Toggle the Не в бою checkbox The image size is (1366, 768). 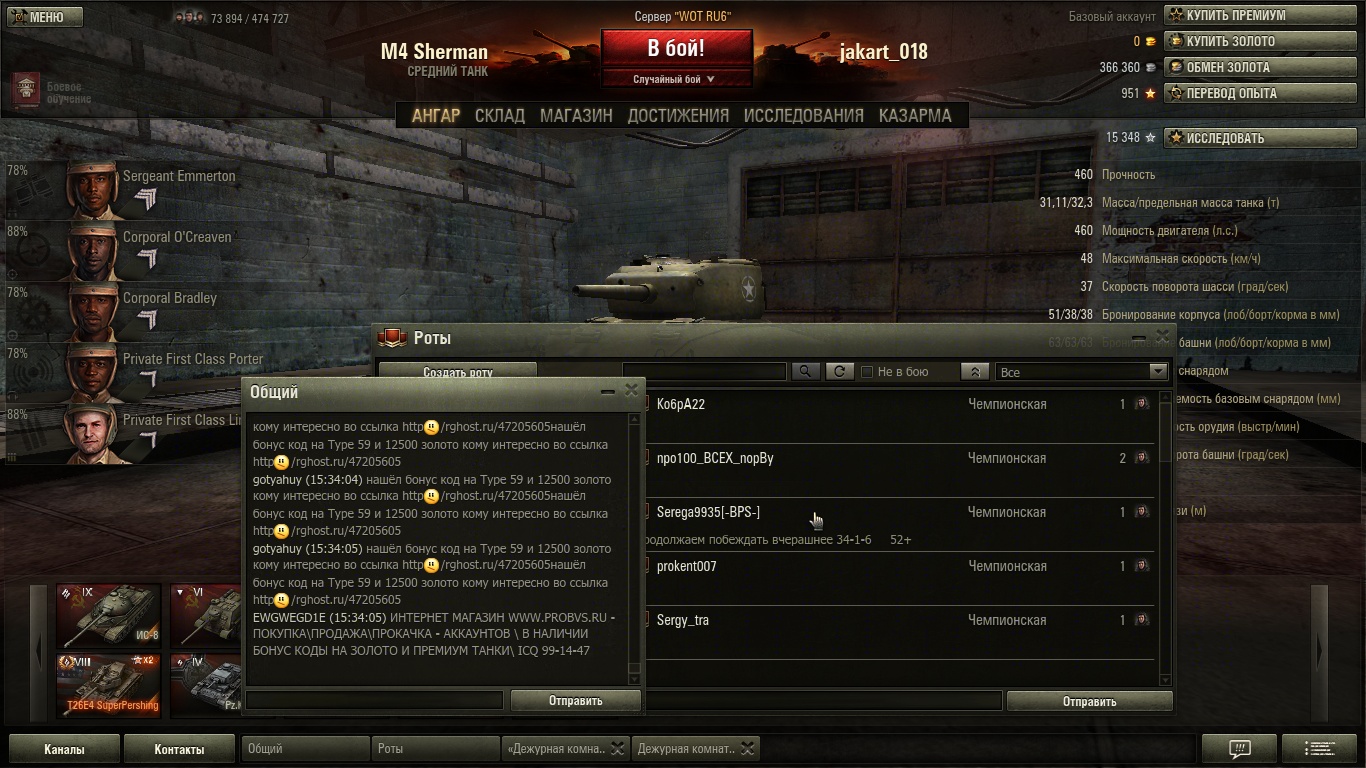point(867,372)
